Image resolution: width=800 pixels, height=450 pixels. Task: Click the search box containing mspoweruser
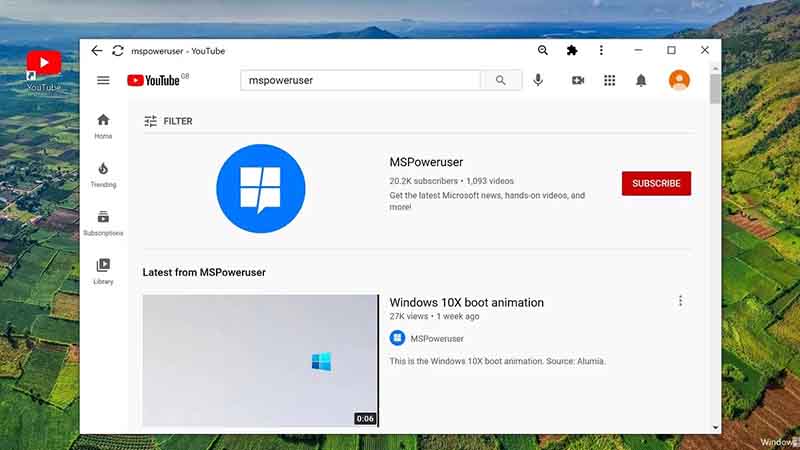pos(360,80)
